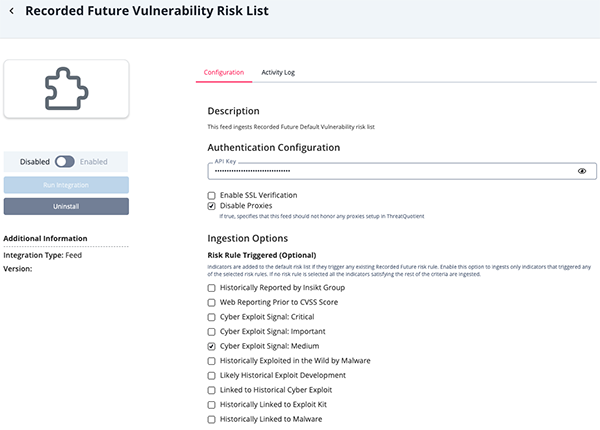Viewport: 600px width, 430px height.
Task: Toggle the Disabled/Enabled integration switch
Action: pos(65,161)
